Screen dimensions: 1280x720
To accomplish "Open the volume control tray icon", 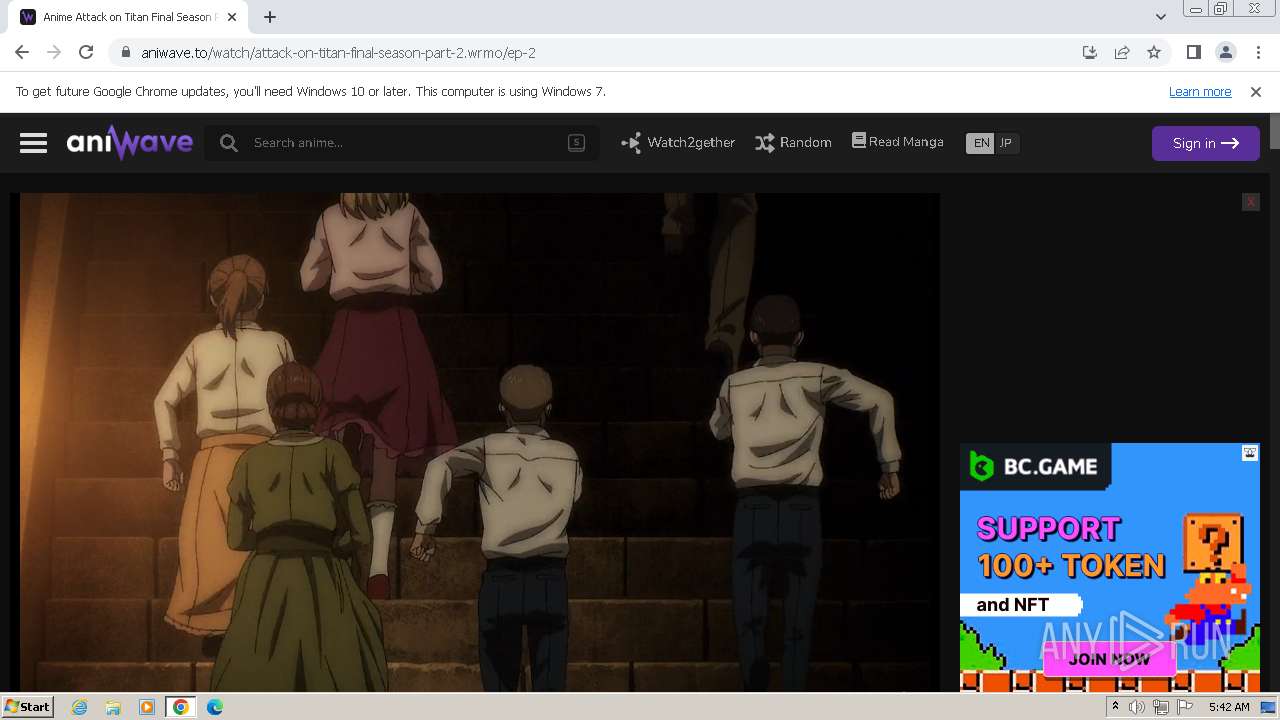I will [x=1137, y=707].
